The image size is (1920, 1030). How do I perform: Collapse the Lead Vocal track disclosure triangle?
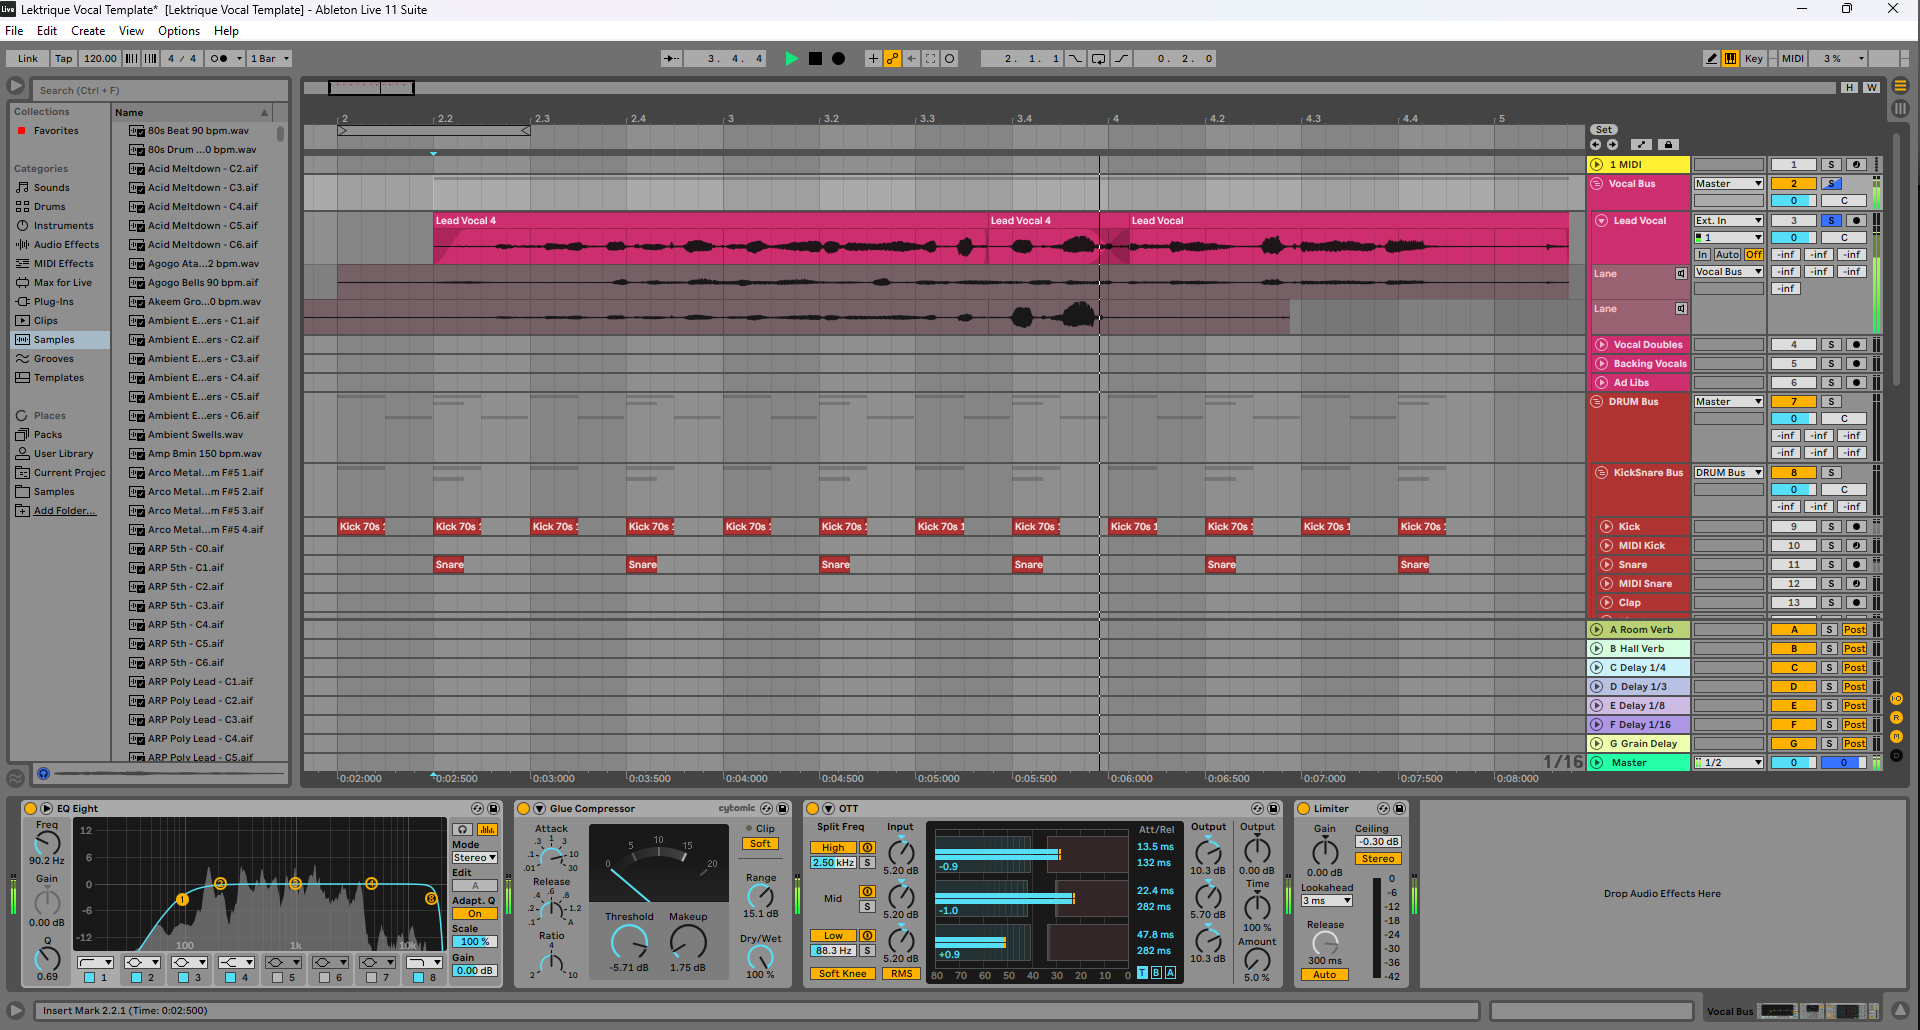1601,221
